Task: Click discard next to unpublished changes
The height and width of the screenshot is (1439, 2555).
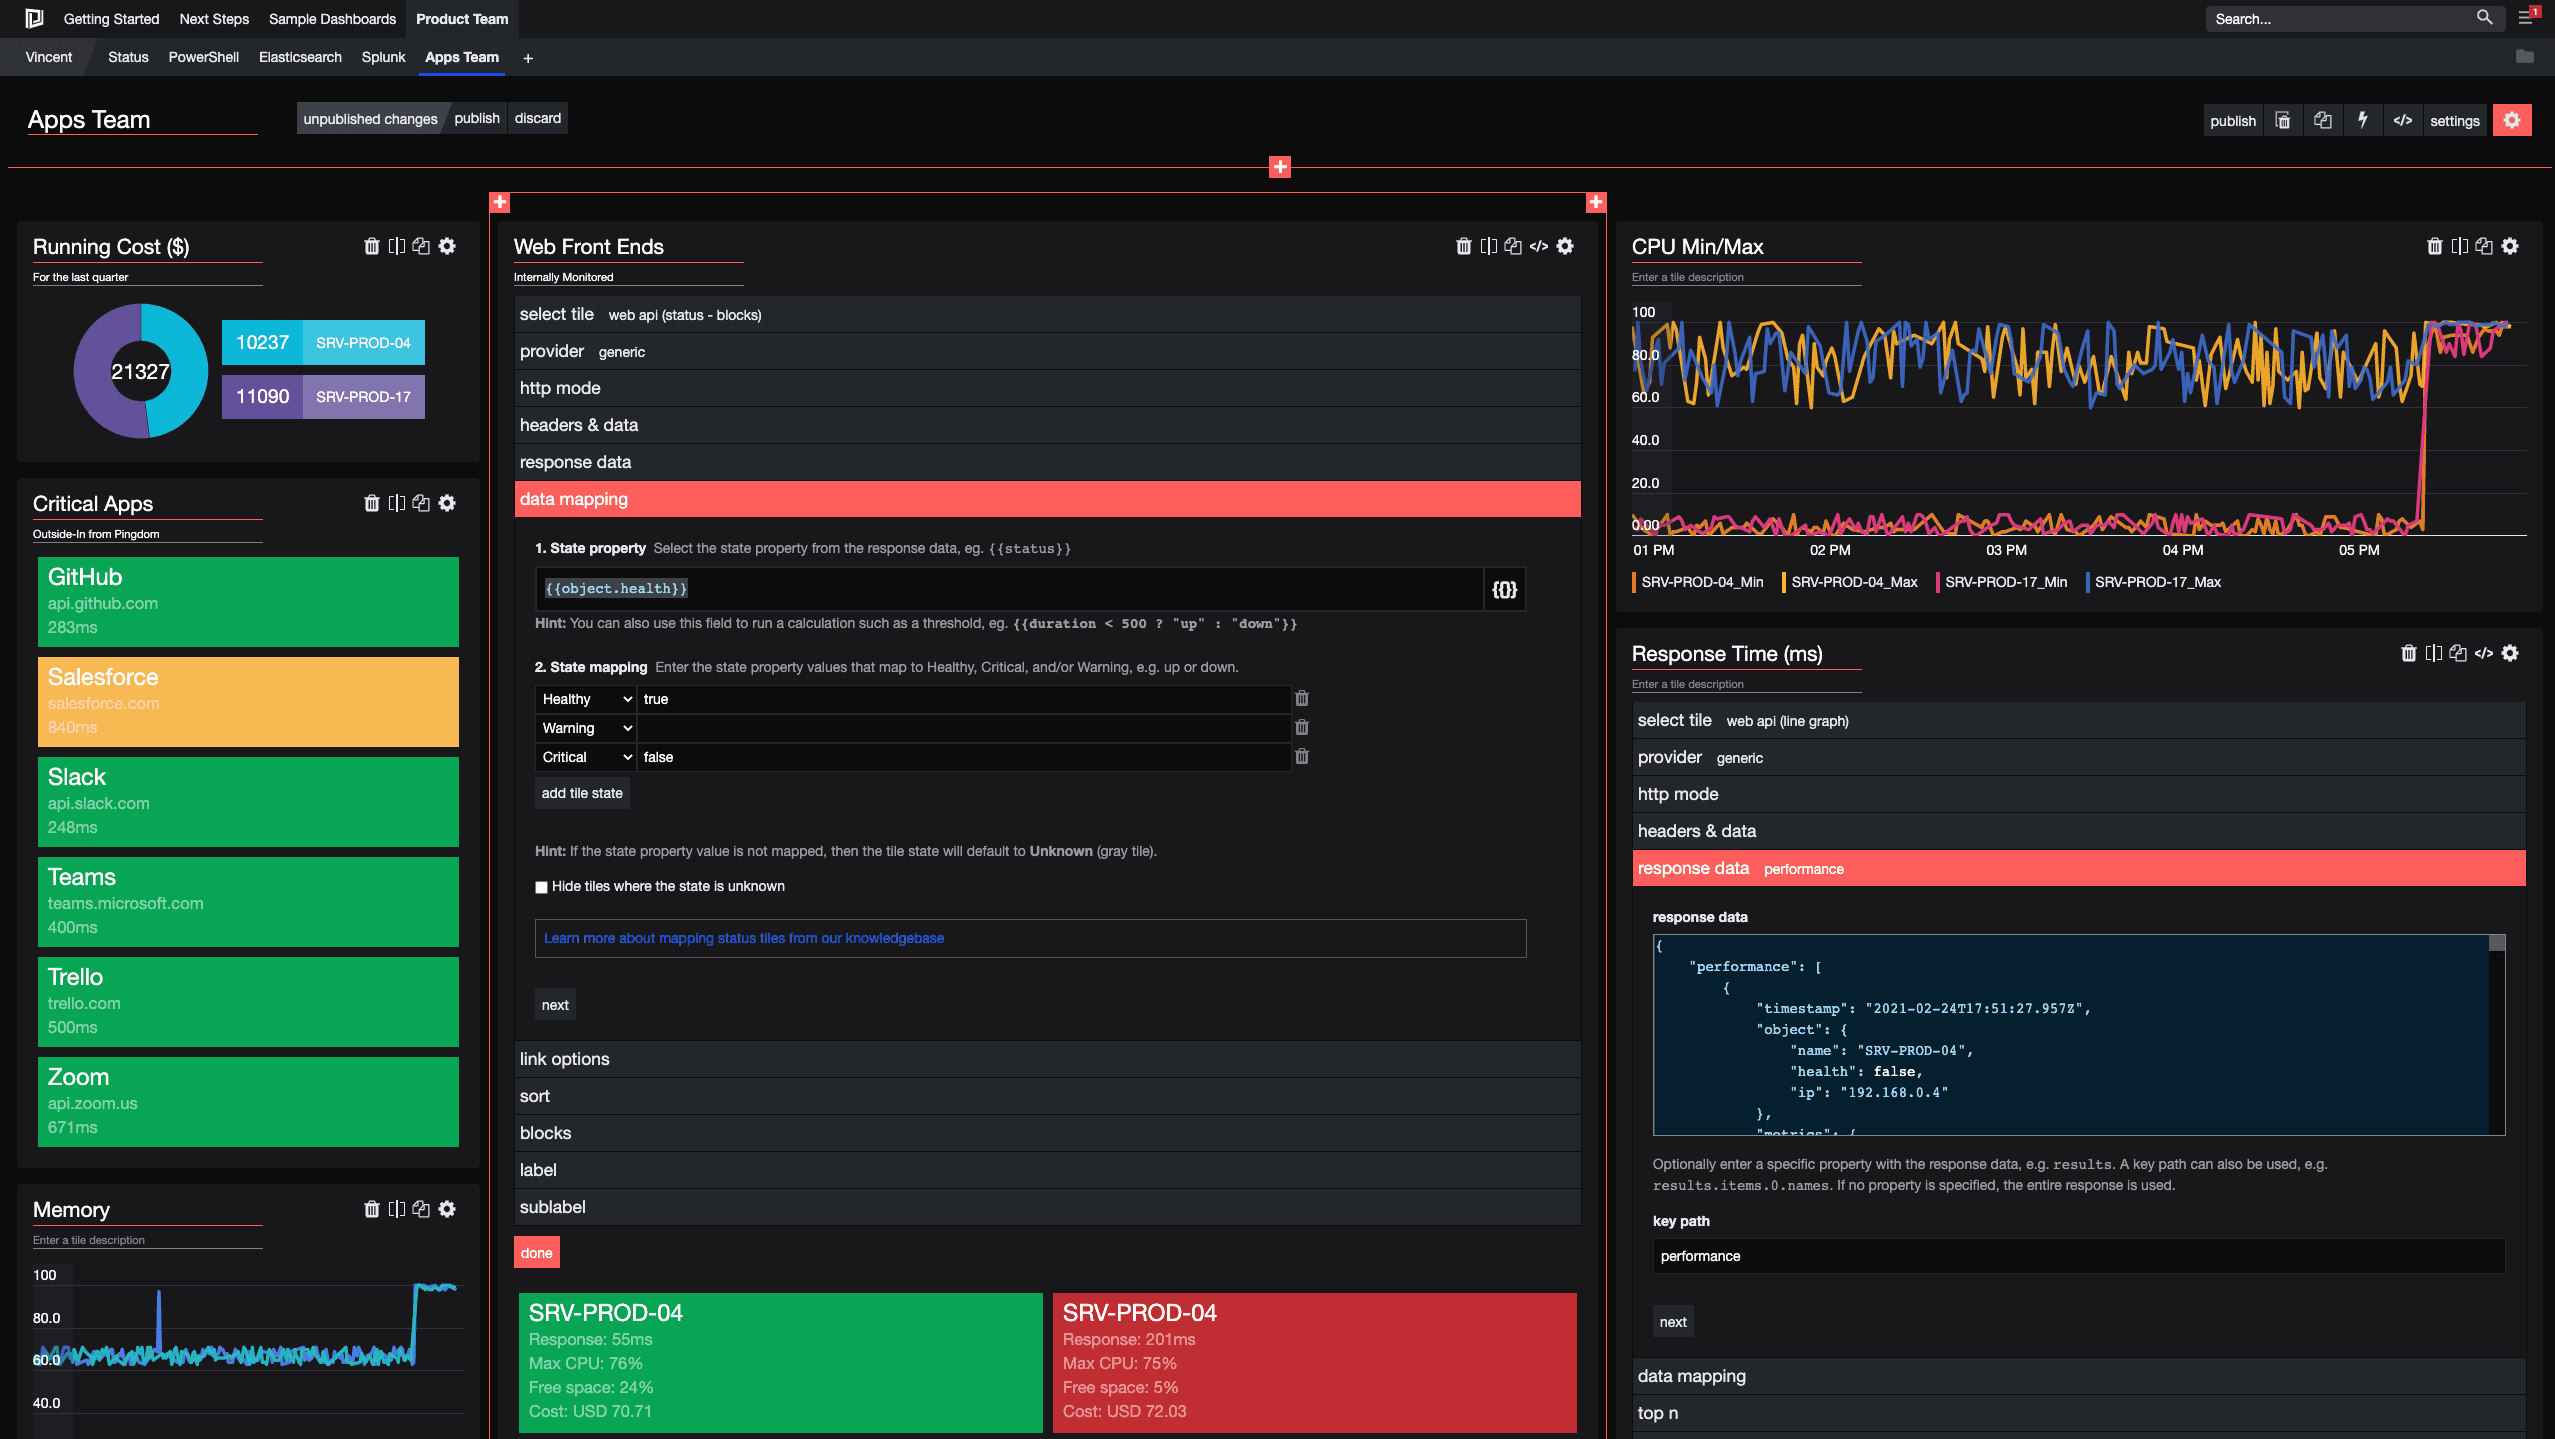Action: click(538, 118)
